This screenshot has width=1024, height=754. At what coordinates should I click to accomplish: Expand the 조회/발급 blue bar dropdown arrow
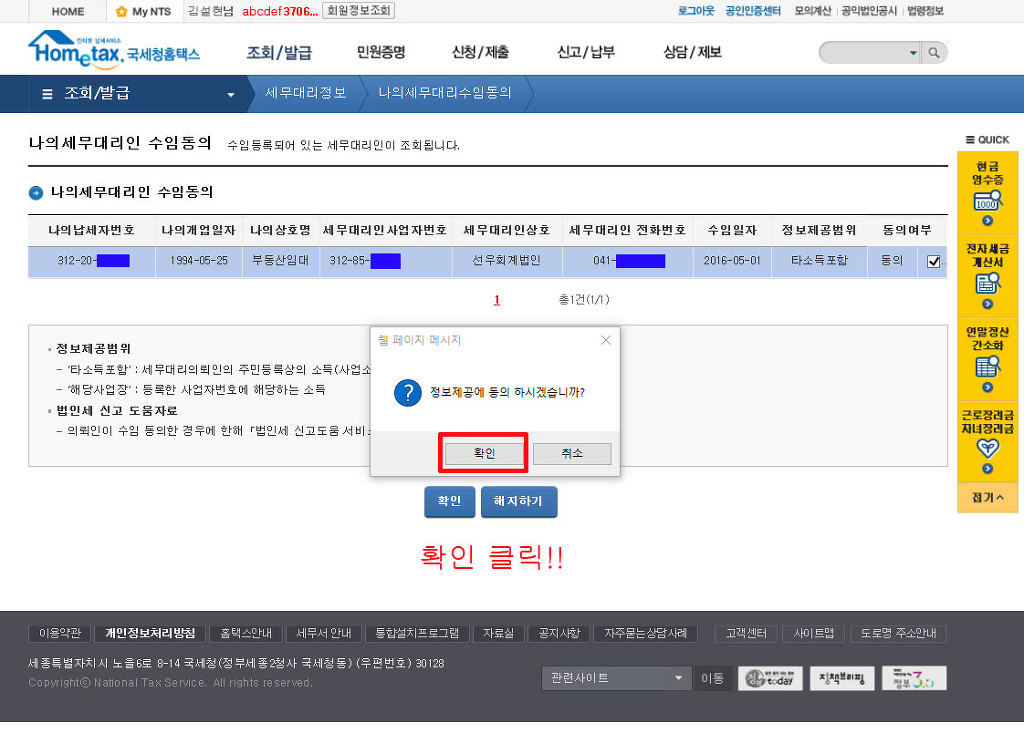click(231, 95)
